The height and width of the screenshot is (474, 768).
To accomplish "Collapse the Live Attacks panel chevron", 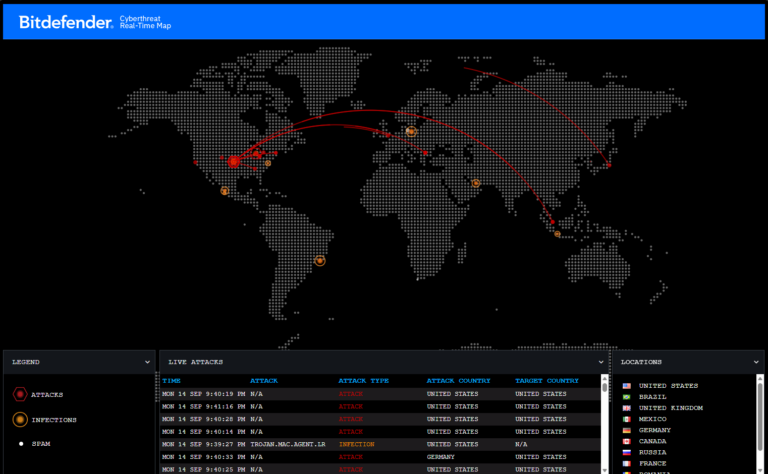I will coord(601,362).
